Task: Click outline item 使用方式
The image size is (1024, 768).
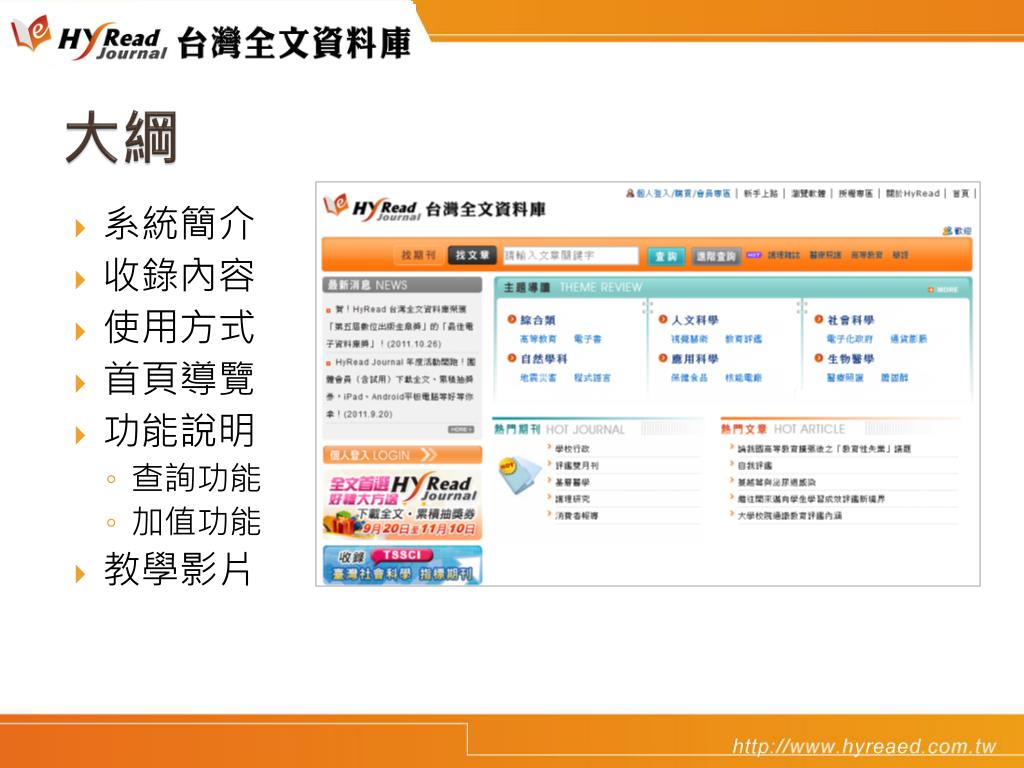Action: tap(179, 327)
